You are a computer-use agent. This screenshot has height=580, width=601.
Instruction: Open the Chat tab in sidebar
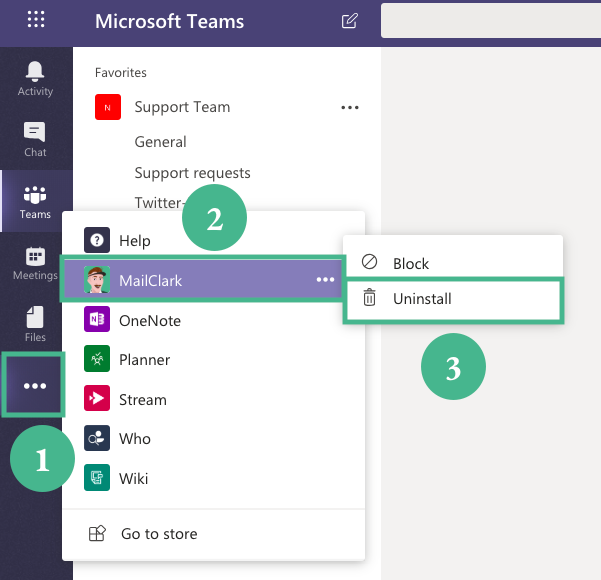[35, 140]
